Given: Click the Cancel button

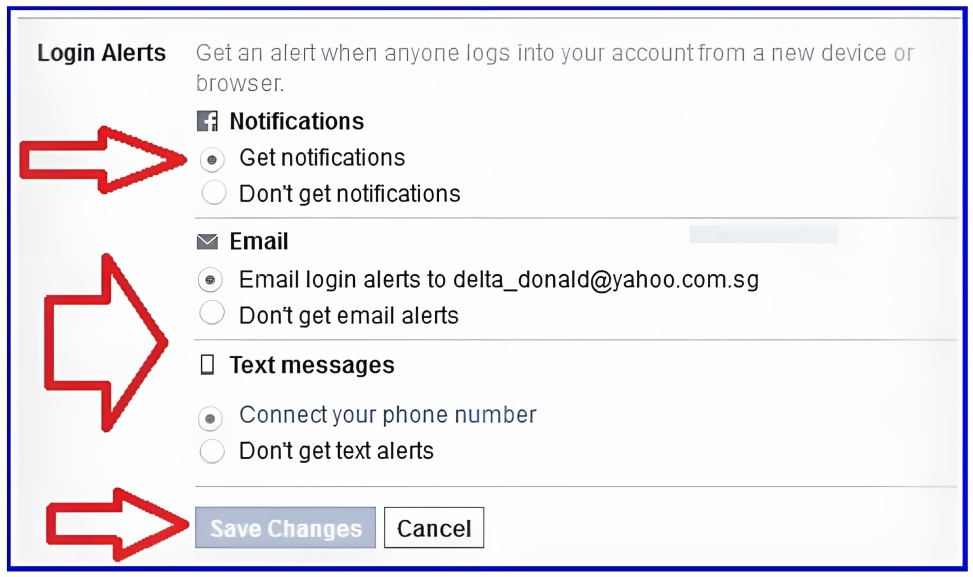Looking at the screenshot, I should (x=434, y=528).
